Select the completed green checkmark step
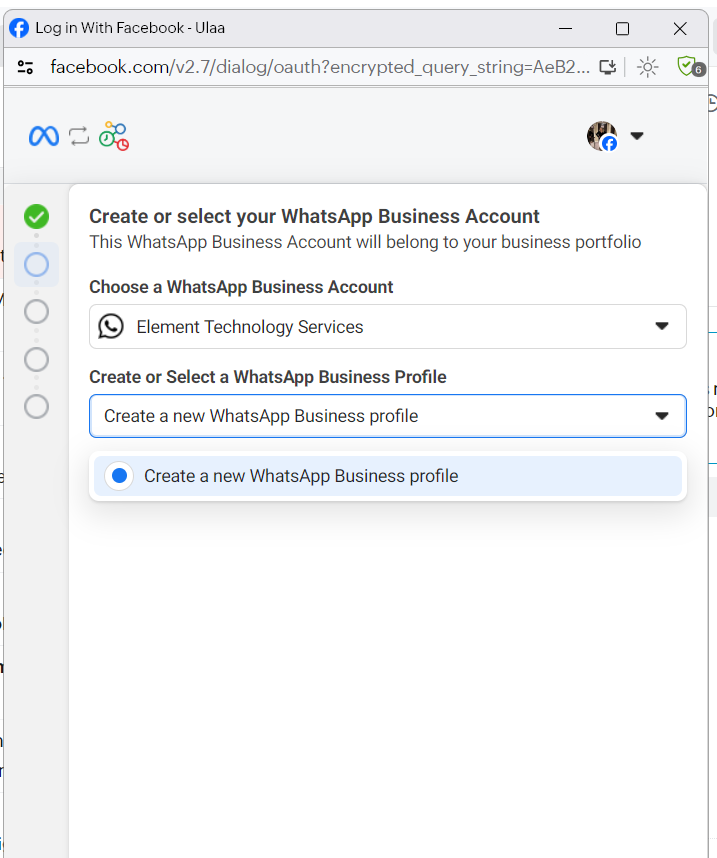 click(37, 217)
